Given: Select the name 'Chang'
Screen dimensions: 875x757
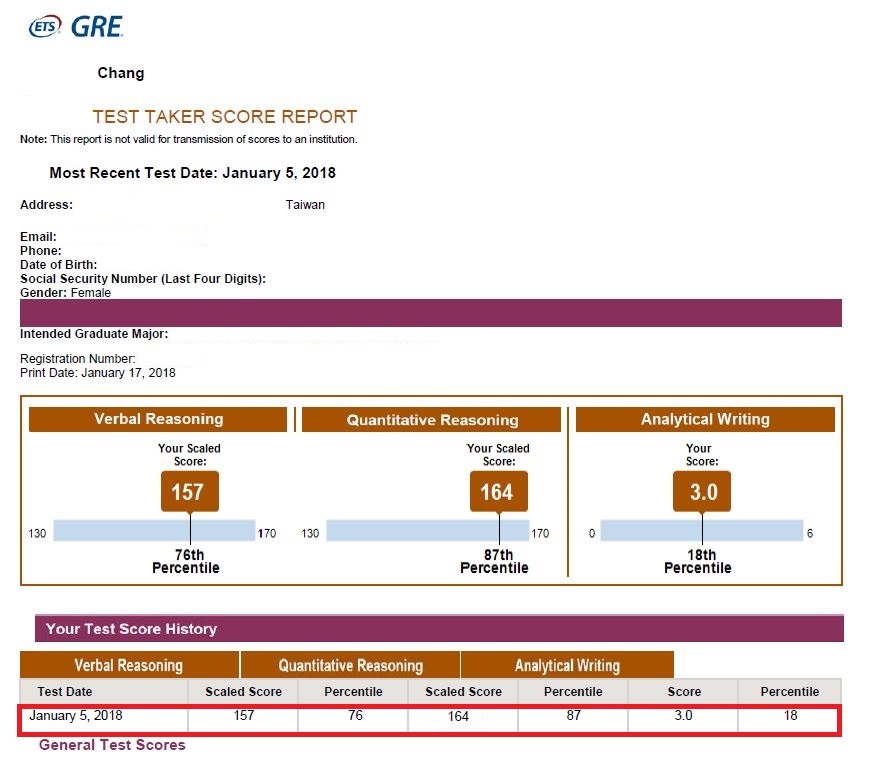Looking at the screenshot, I should point(121,73).
